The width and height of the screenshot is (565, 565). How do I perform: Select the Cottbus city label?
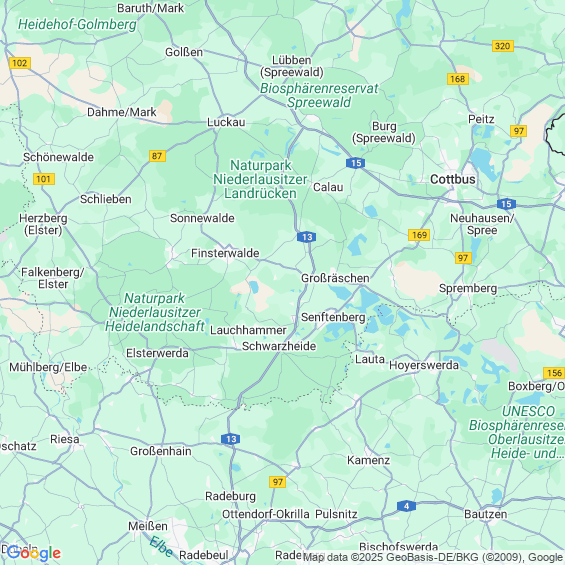click(x=453, y=179)
